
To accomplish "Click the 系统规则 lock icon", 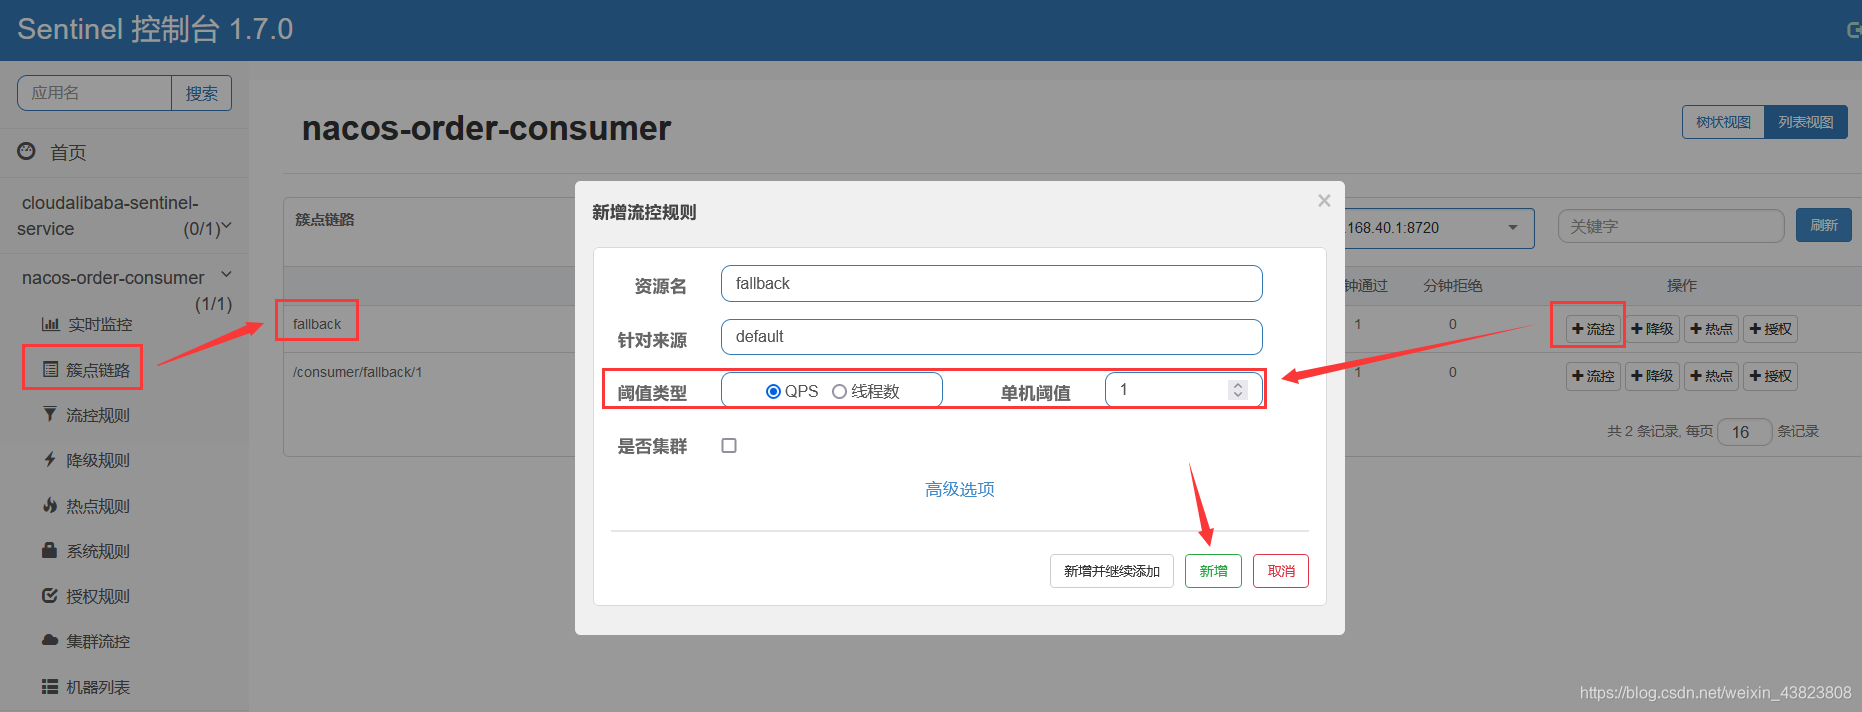I will coord(50,550).
